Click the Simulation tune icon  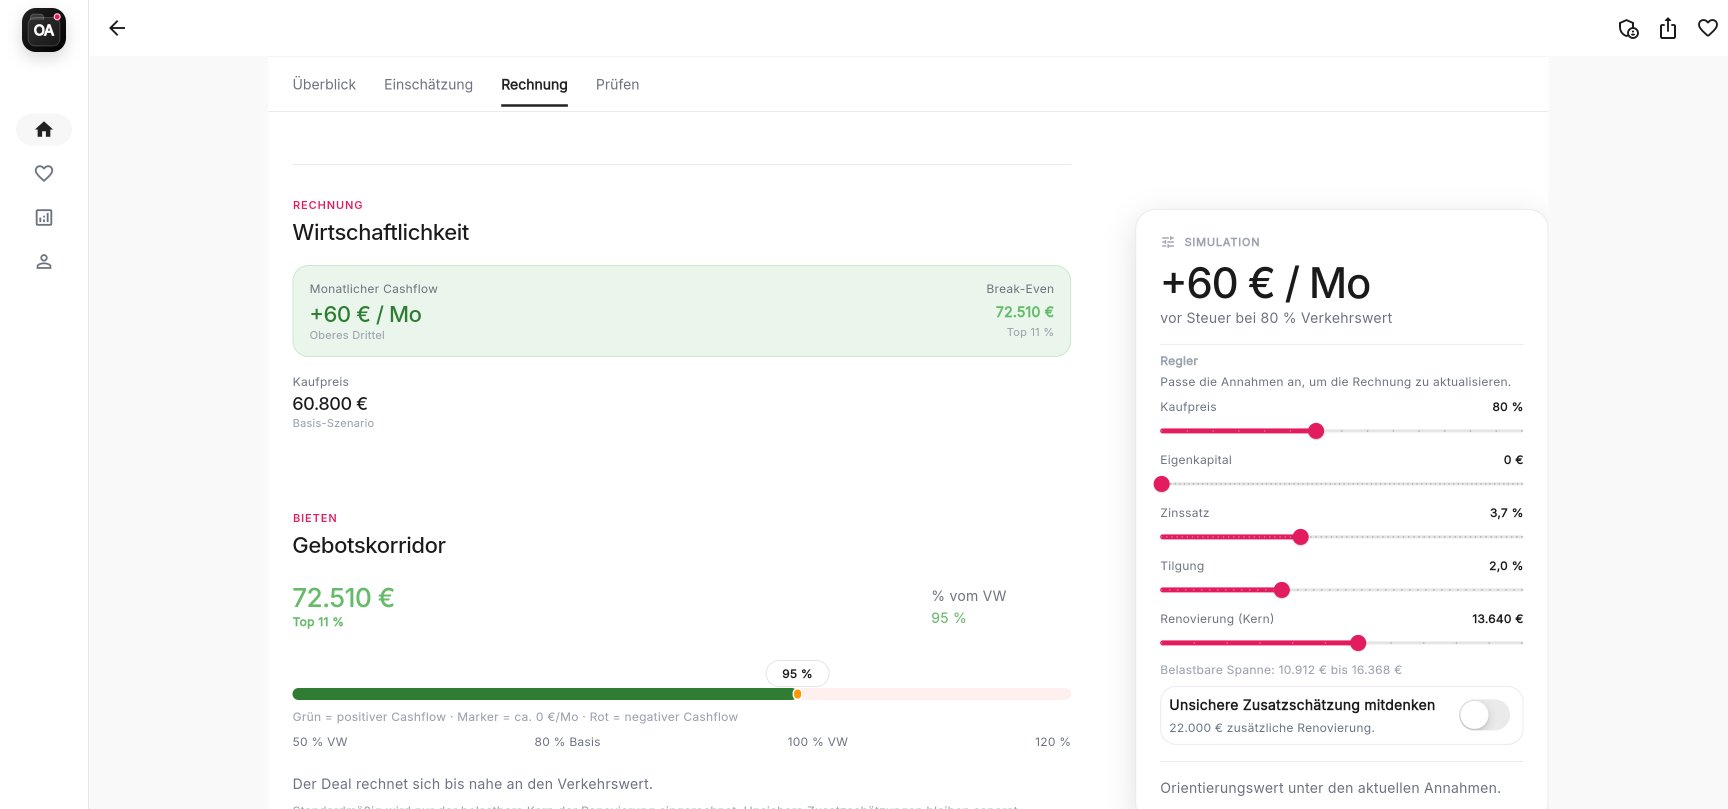1168,242
